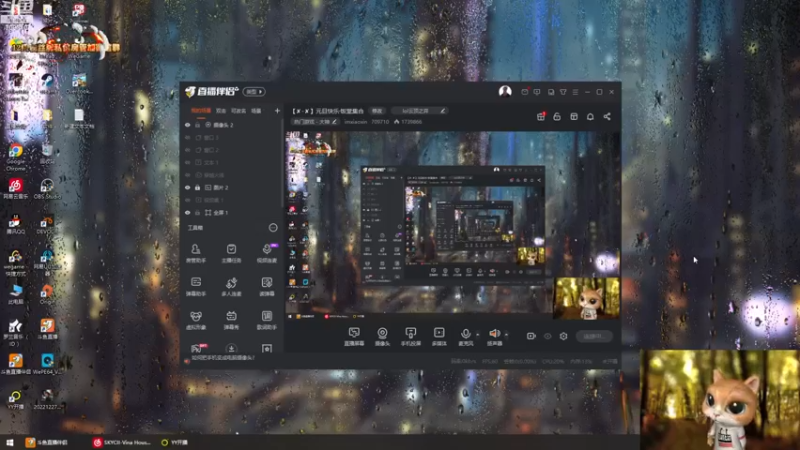Open the 虚拟形象 bear avatar tool
The width and height of the screenshot is (800, 450).
(195, 320)
